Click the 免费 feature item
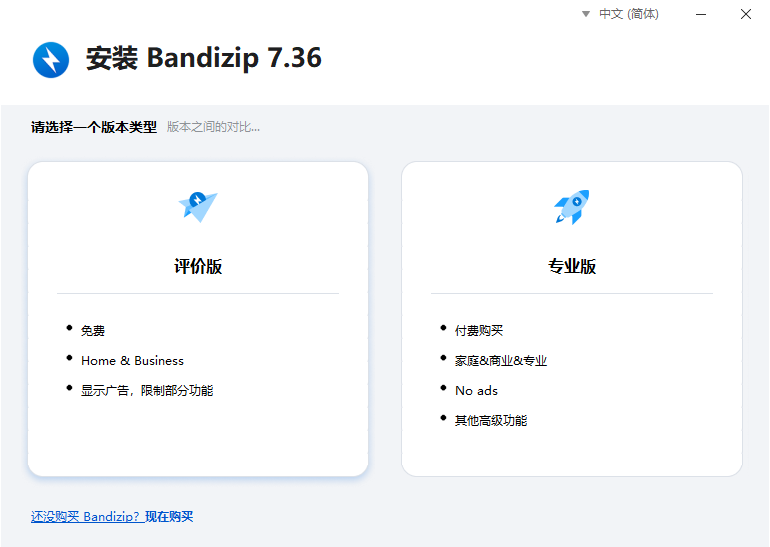This screenshot has height=547, width=770. 93,331
